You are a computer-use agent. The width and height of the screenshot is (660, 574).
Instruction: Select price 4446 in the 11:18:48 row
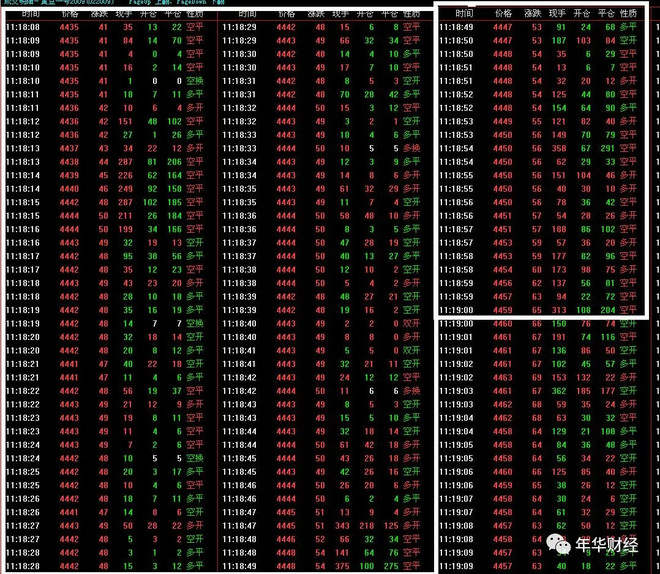[x=286, y=539]
